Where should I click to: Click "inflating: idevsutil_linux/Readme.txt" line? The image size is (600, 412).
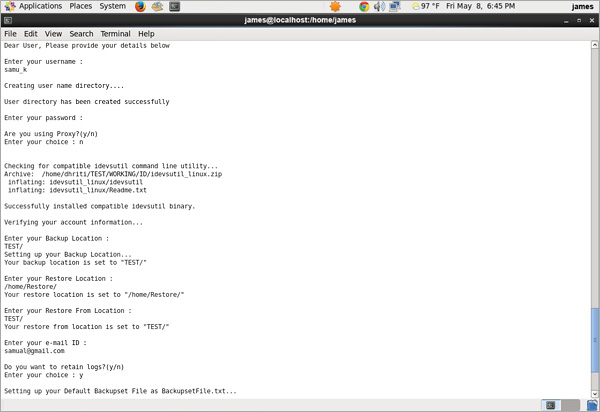tap(77, 190)
